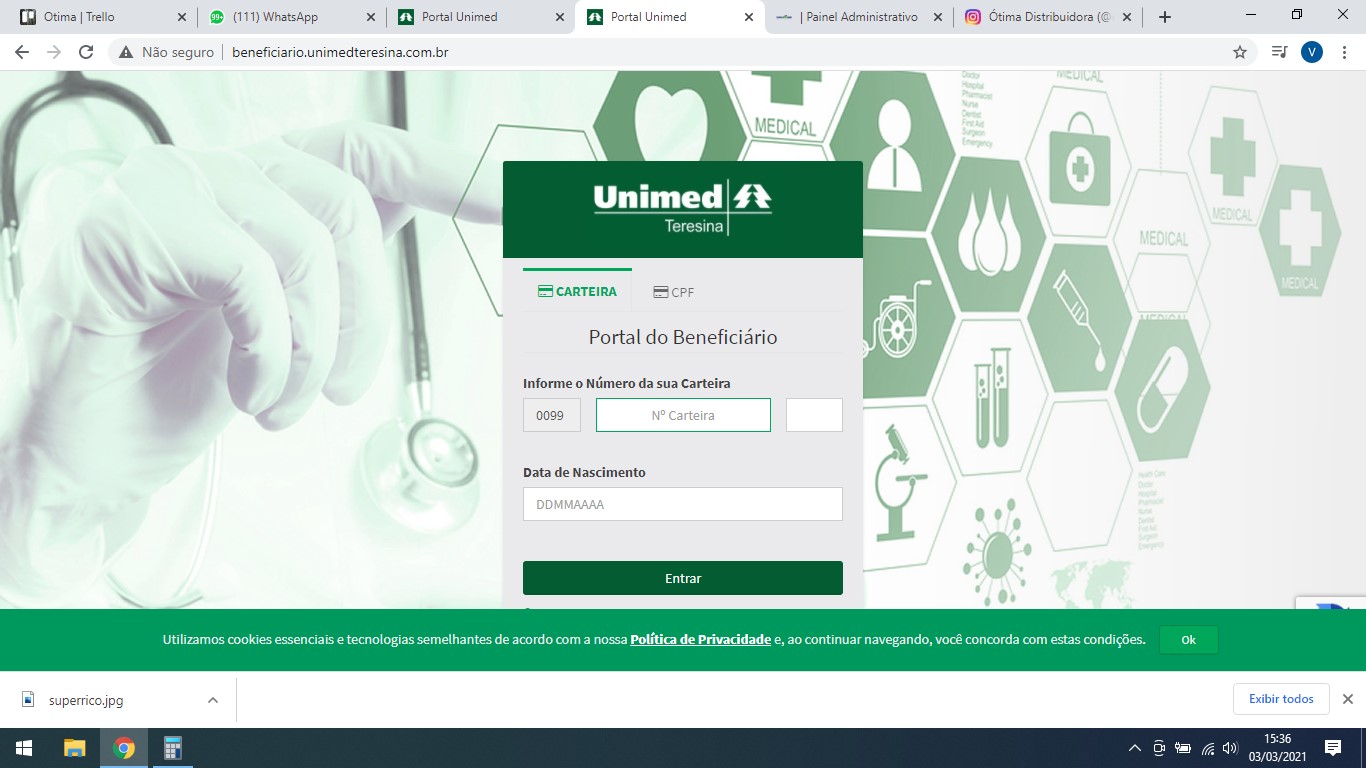The height and width of the screenshot is (768, 1366).
Task: Click Exibir todos in downloads bar
Action: (x=1280, y=699)
